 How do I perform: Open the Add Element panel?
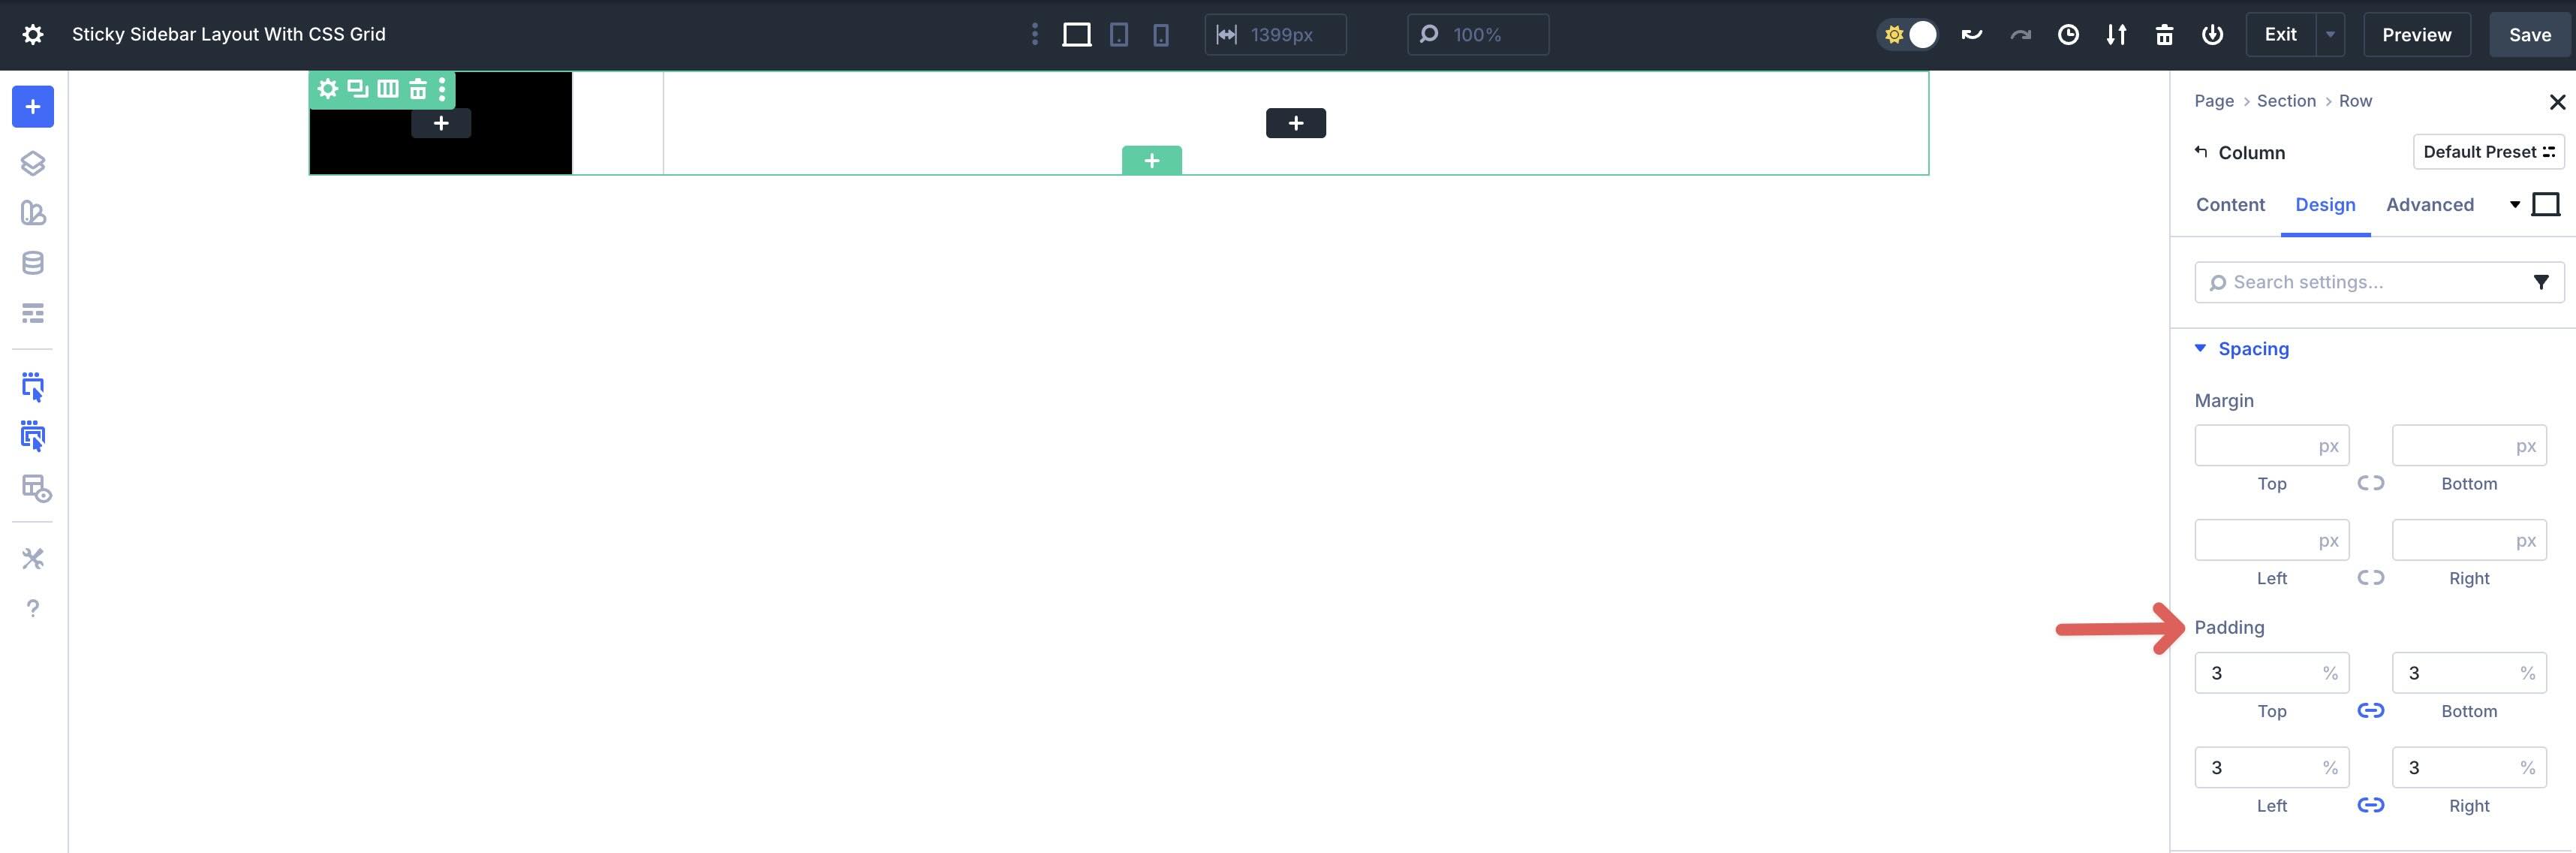click(x=33, y=106)
